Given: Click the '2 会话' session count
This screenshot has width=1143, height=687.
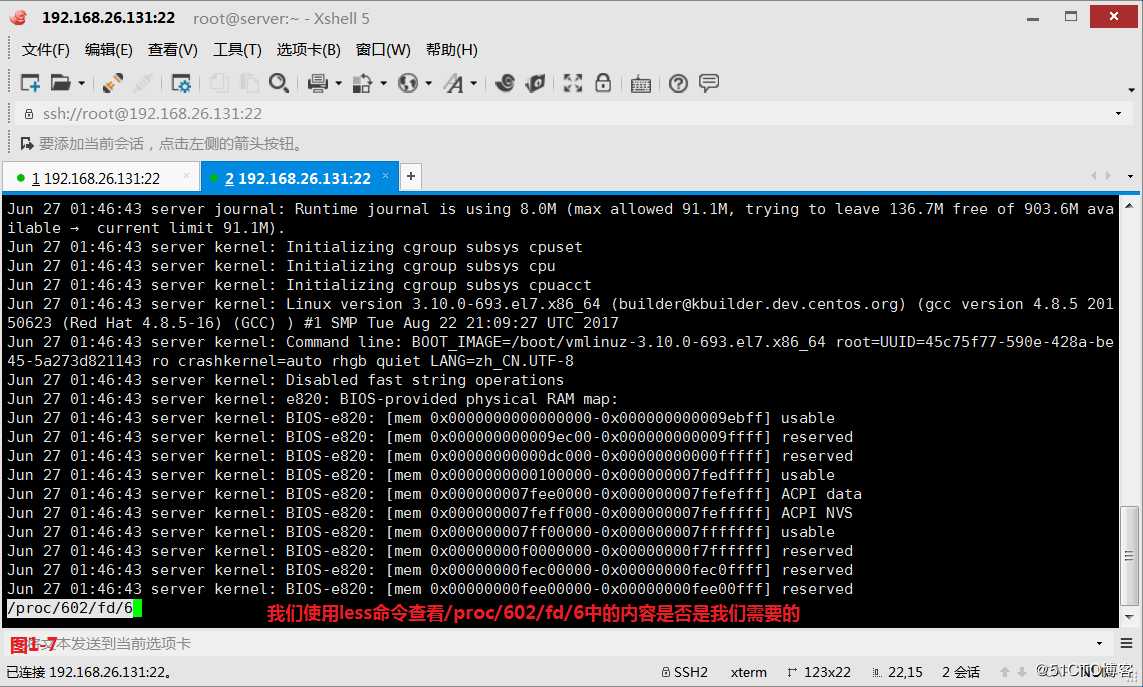Looking at the screenshot, I should tap(961, 672).
